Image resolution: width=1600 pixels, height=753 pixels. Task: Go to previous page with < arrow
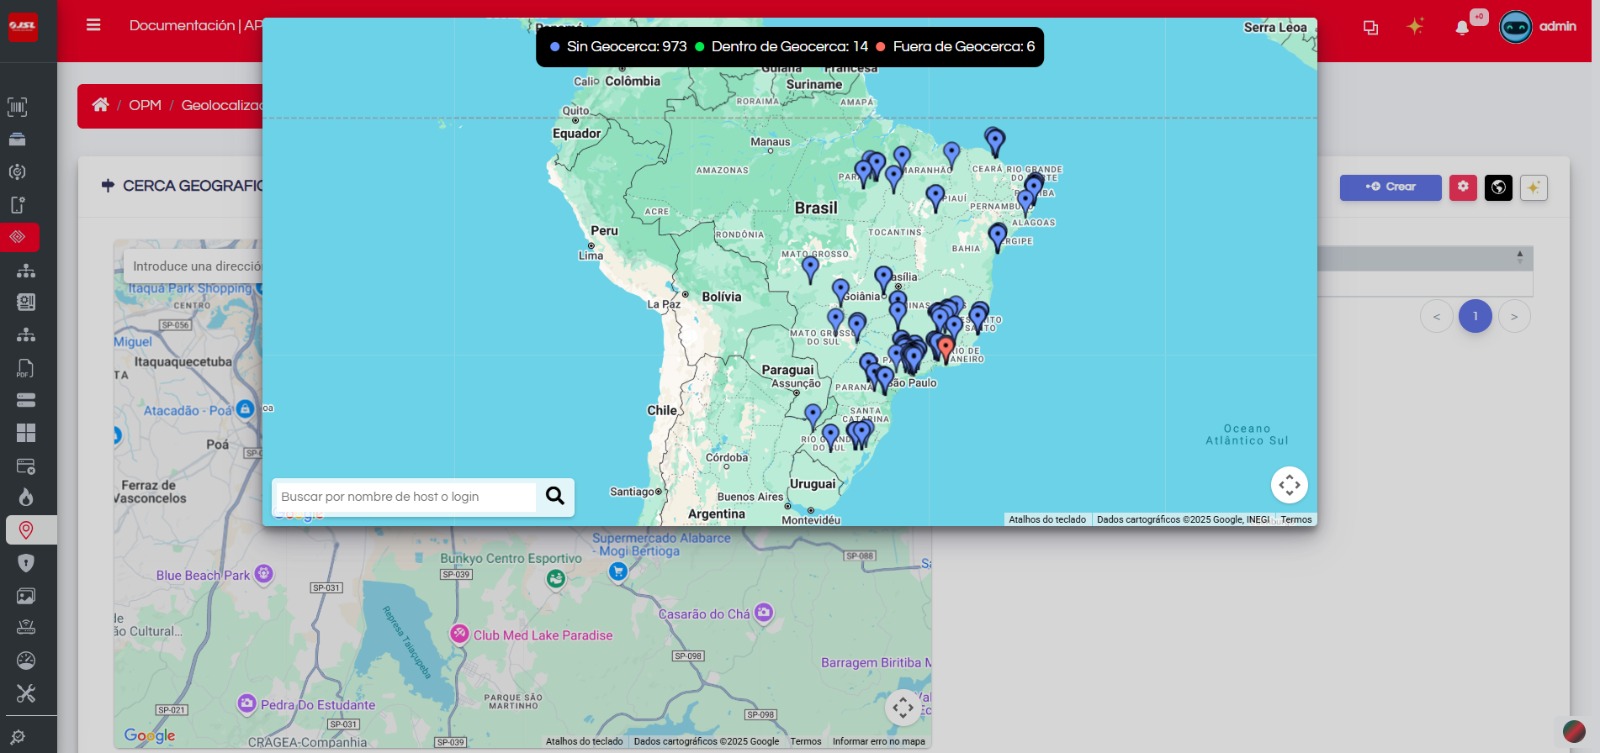[1437, 316]
